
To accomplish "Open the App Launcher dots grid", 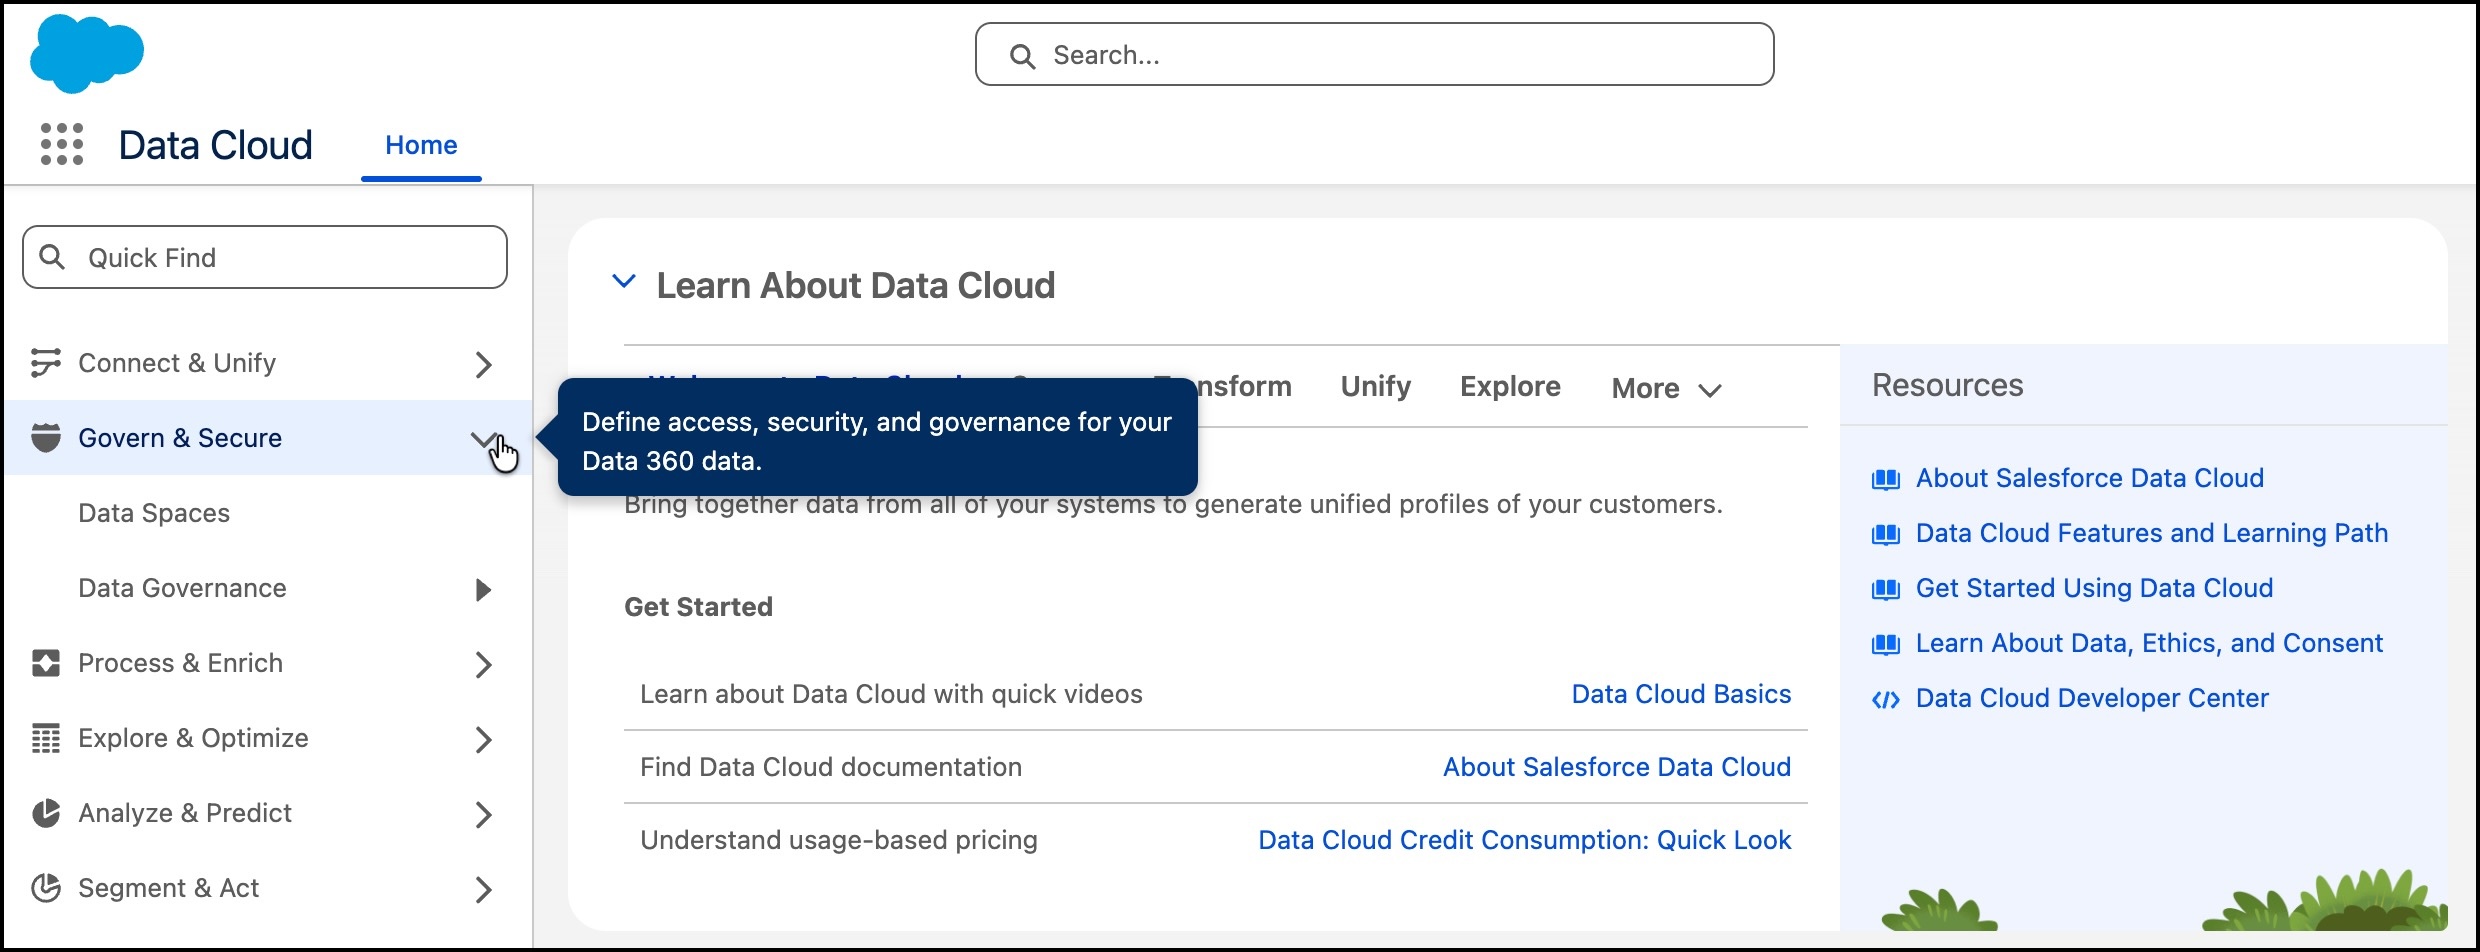I will click(x=61, y=144).
